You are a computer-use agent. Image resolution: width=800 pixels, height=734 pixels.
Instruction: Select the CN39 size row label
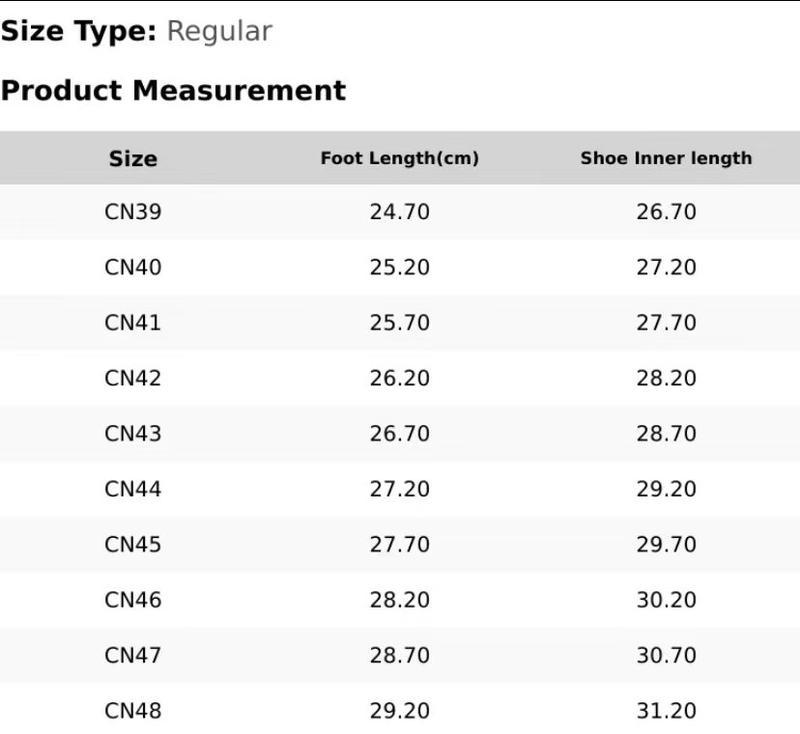point(133,212)
